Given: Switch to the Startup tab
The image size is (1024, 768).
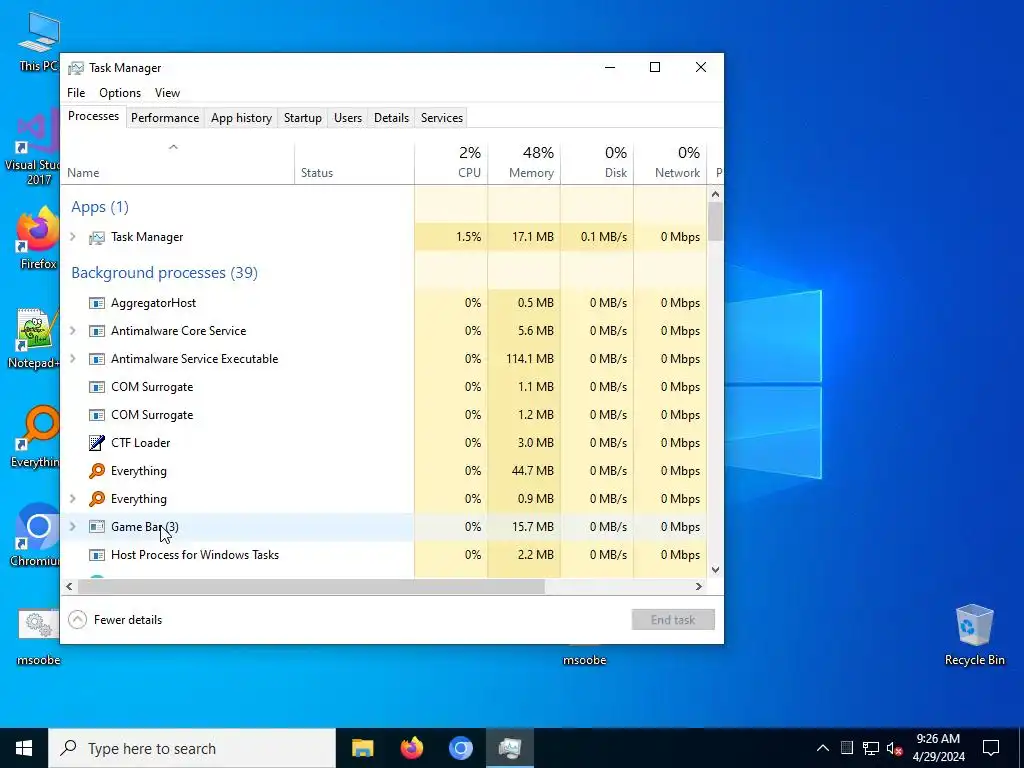Looking at the screenshot, I should pos(302,118).
